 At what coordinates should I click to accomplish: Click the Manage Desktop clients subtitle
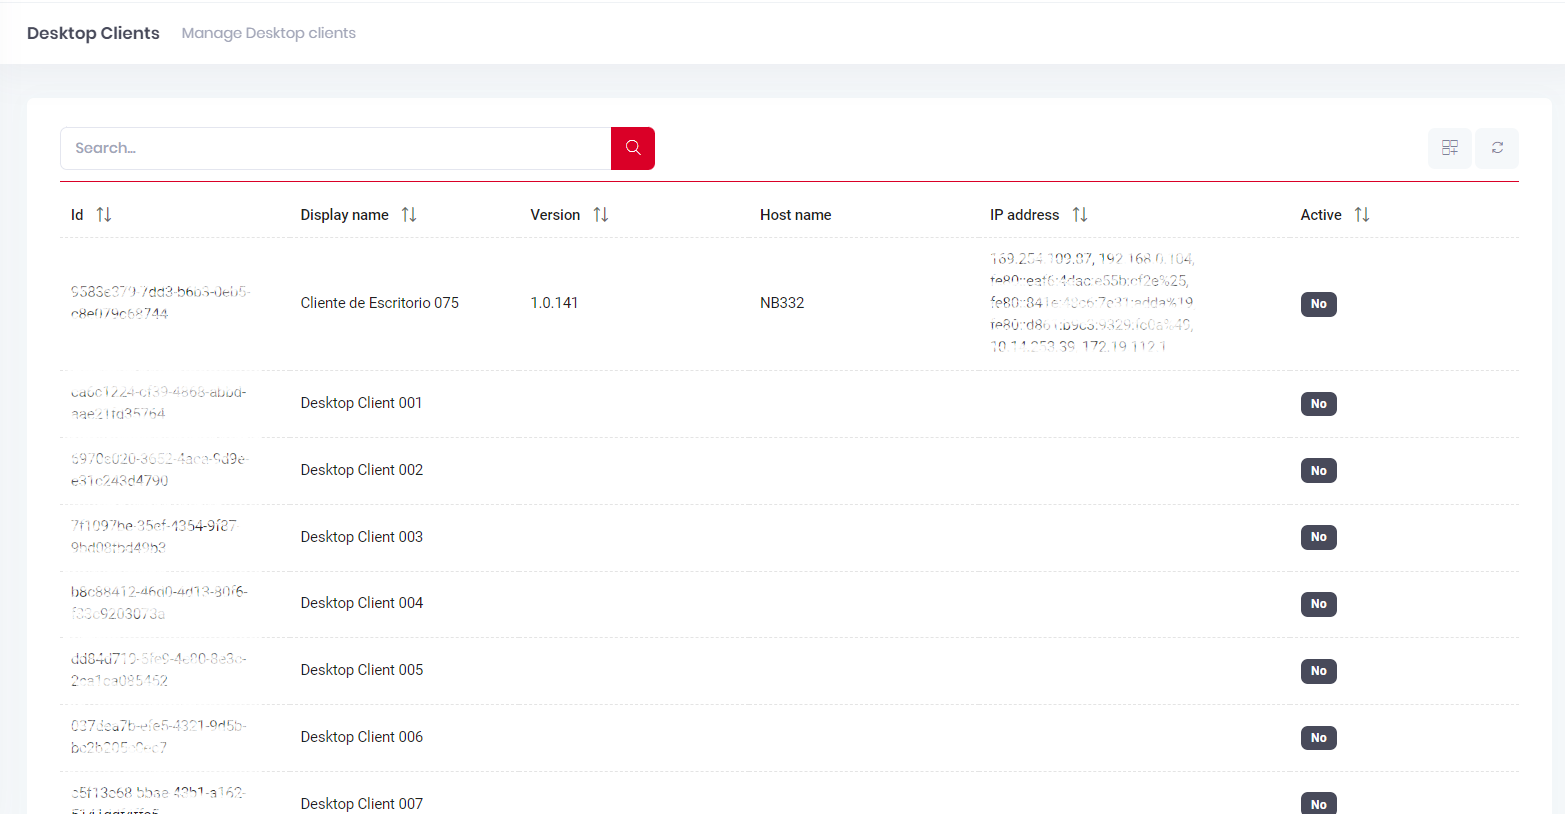click(269, 33)
